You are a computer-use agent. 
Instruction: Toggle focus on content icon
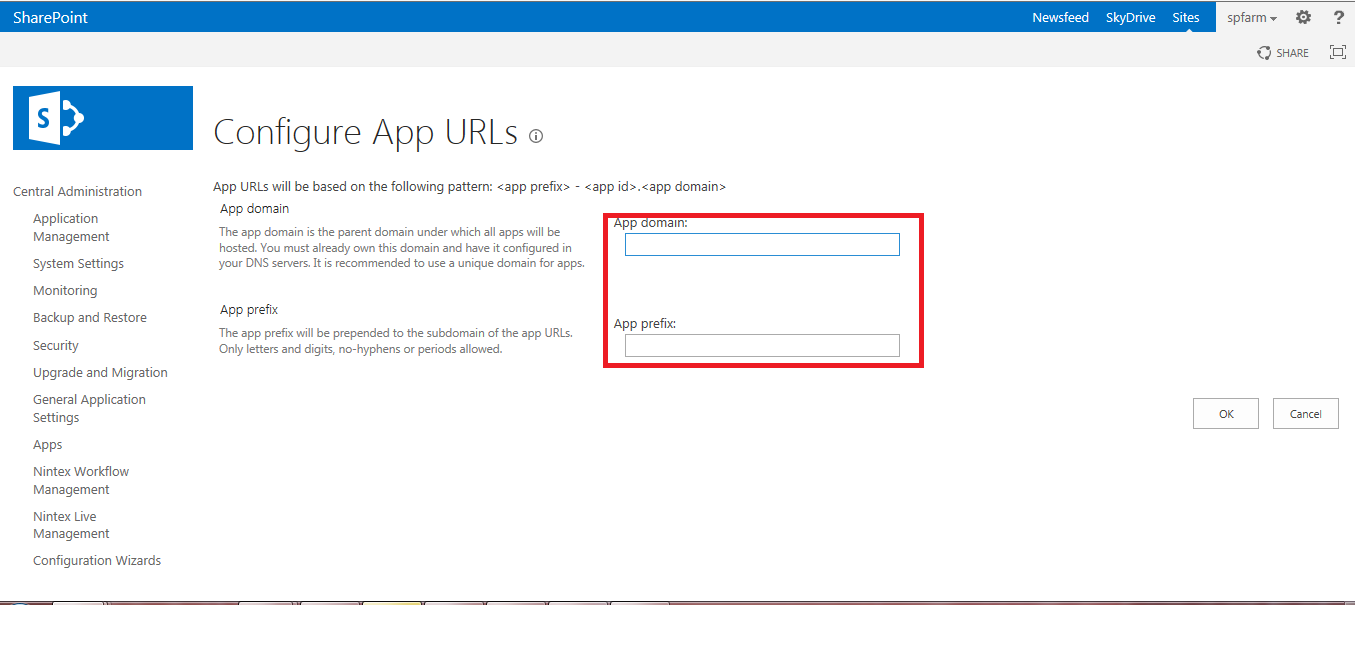[1338, 53]
